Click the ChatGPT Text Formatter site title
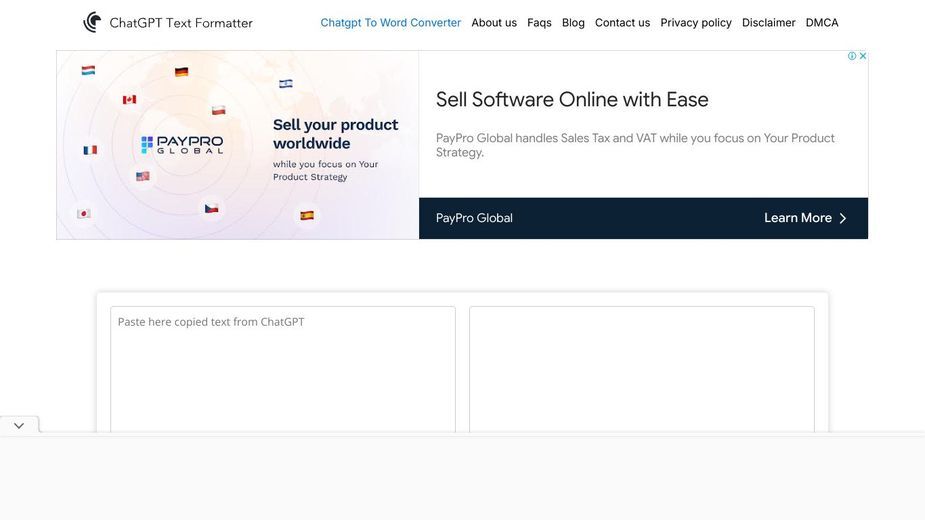This screenshot has width=925, height=520. (x=181, y=23)
